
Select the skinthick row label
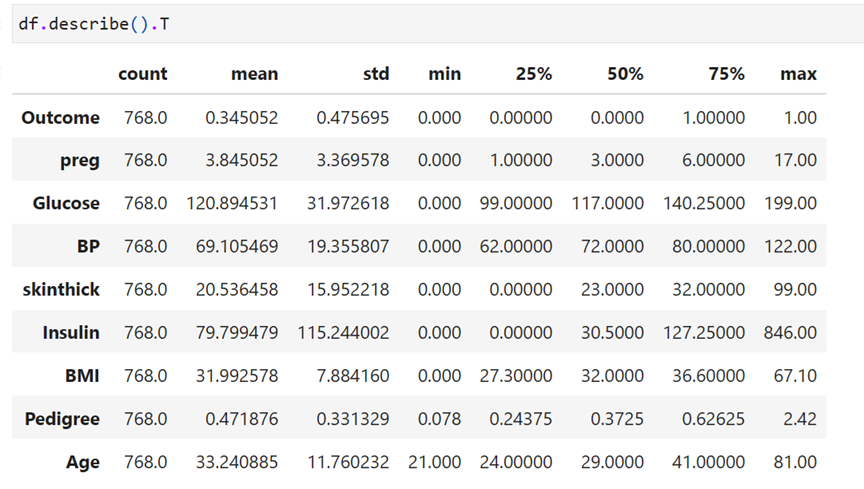(x=61, y=289)
